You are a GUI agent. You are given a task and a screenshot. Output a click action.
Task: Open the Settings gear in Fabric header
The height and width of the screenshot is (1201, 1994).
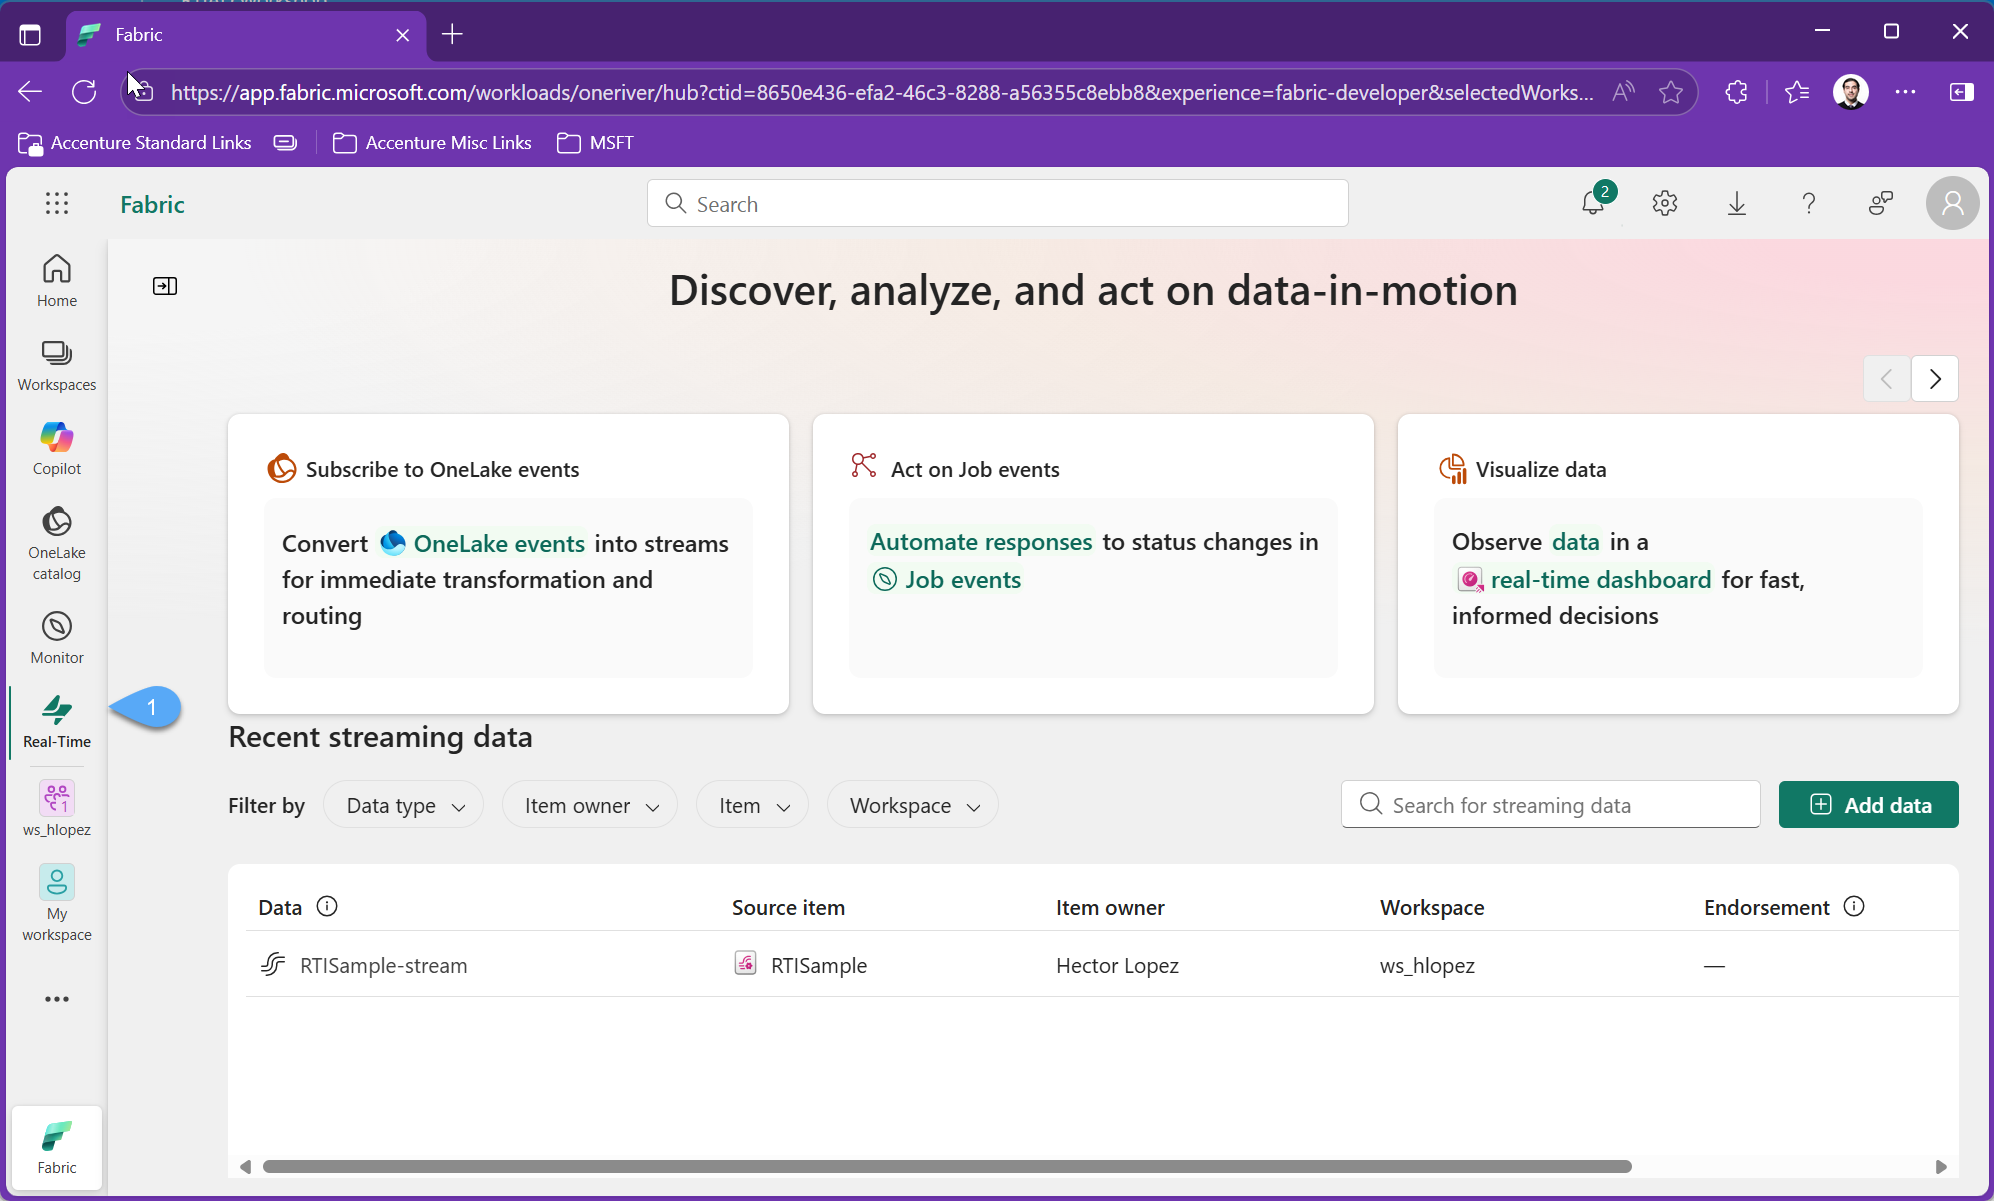point(1665,203)
